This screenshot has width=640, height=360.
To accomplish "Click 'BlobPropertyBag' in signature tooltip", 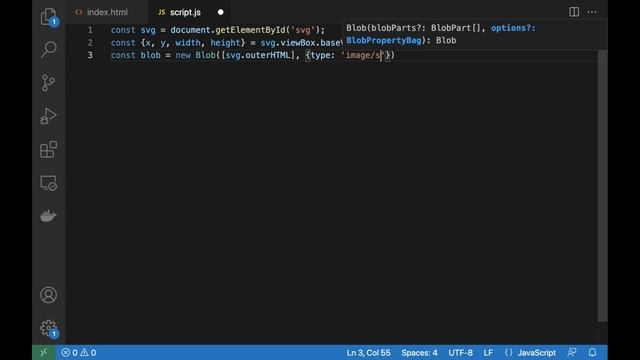I will (384, 40).
